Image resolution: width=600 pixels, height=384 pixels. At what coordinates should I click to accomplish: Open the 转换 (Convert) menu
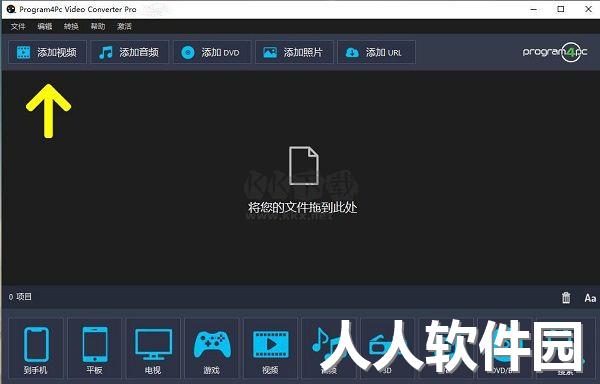pos(71,26)
